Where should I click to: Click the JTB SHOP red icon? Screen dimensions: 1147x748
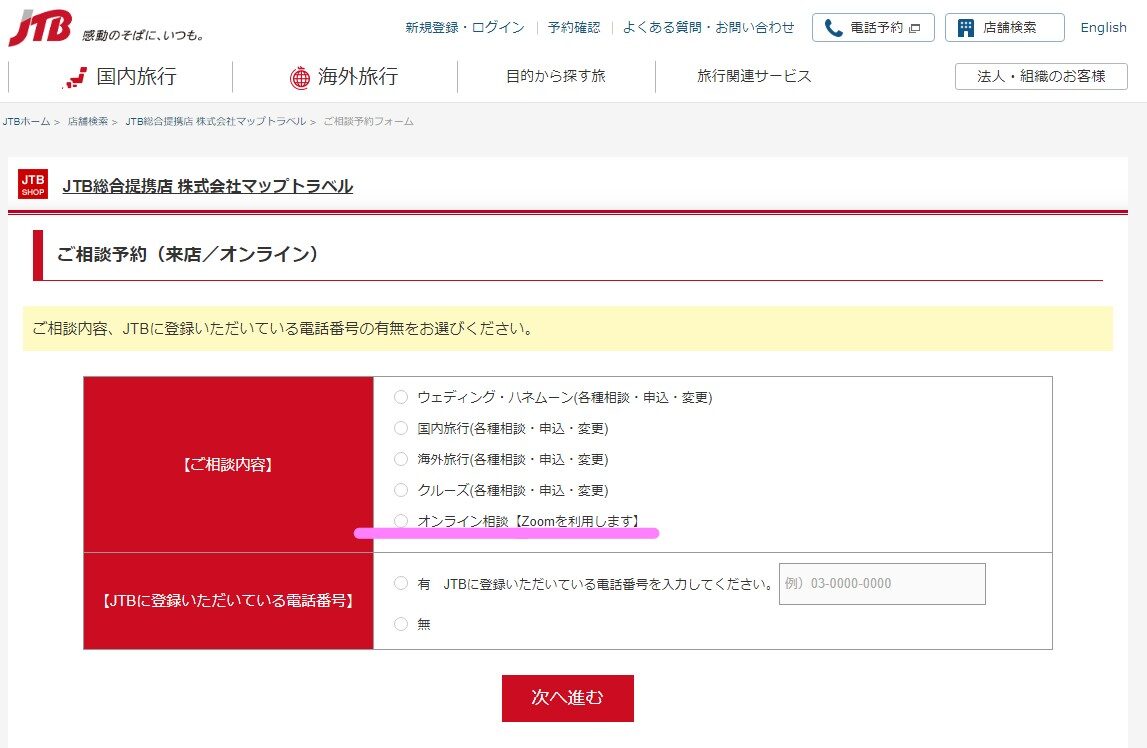33,184
